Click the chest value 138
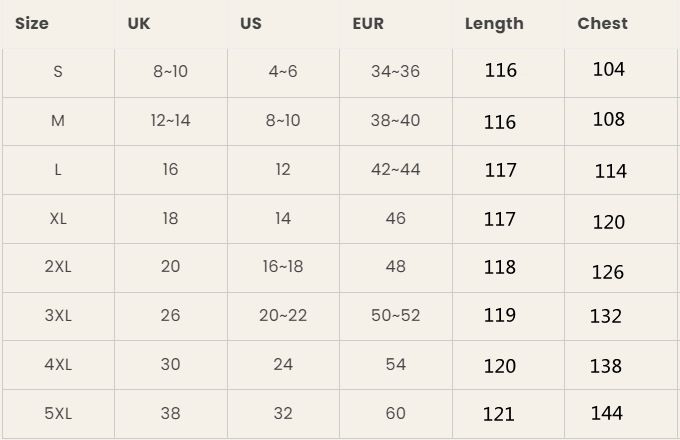Viewport: 680px width, 440px height. click(x=606, y=366)
